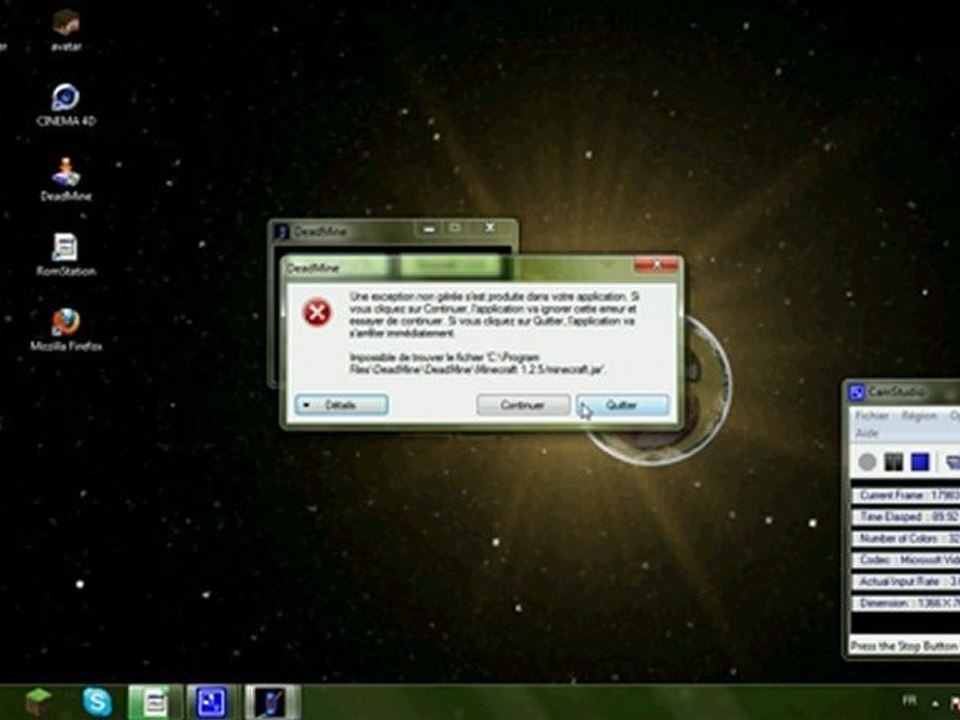Open the Aide menu in CamStudio
This screenshot has height=720, width=960.
click(x=866, y=433)
